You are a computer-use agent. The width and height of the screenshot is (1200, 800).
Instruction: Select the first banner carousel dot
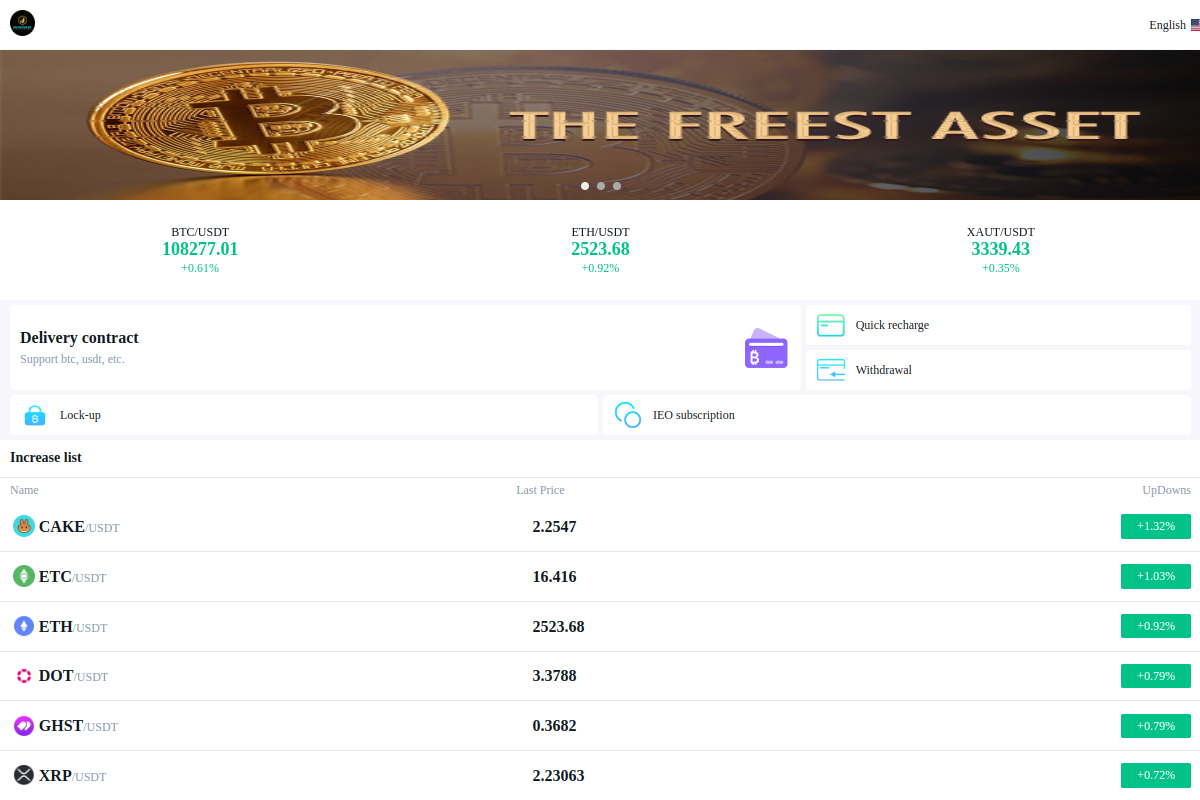click(x=585, y=186)
